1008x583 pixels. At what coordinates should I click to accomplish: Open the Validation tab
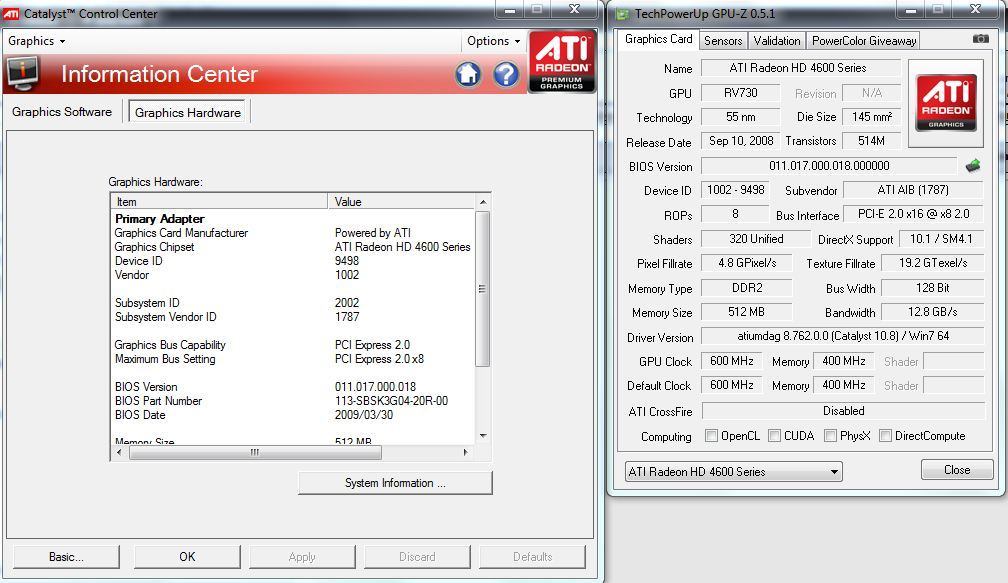click(x=777, y=40)
